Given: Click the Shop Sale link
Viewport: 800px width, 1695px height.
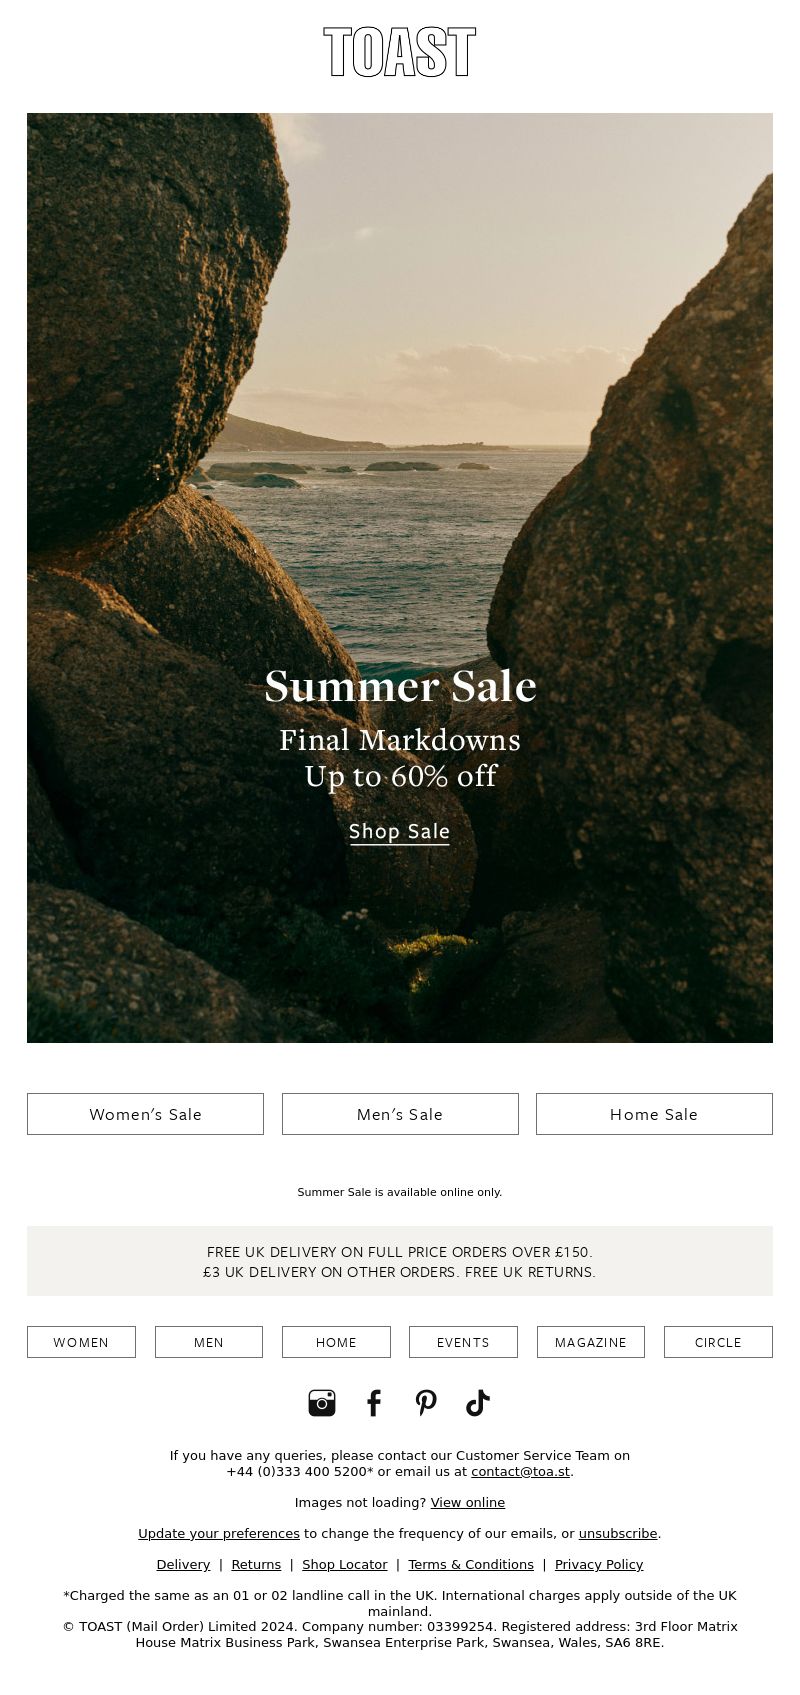Looking at the screenshot, I should click(x=400, y=832).
